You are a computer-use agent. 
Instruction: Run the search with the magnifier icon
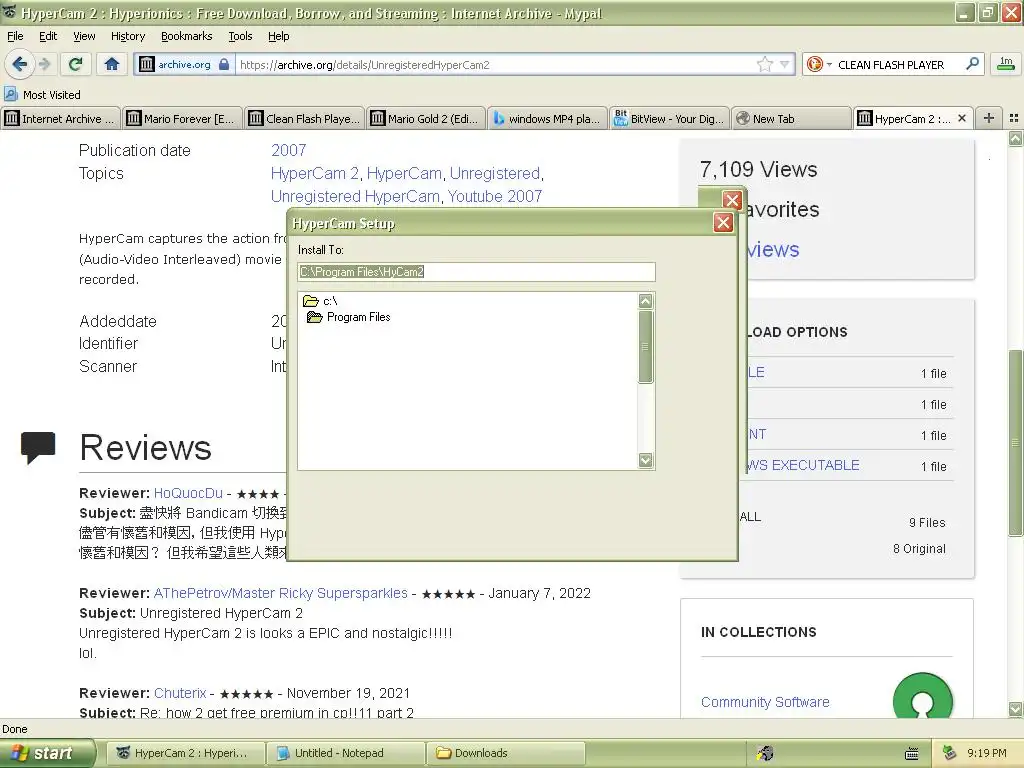point(972,64)
